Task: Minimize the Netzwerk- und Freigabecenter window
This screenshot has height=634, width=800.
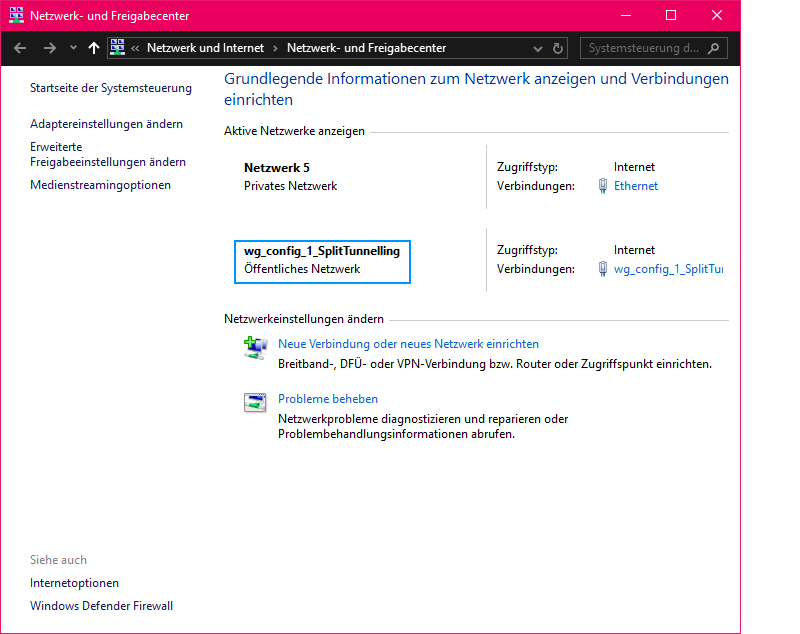Action: coord(626,15)
